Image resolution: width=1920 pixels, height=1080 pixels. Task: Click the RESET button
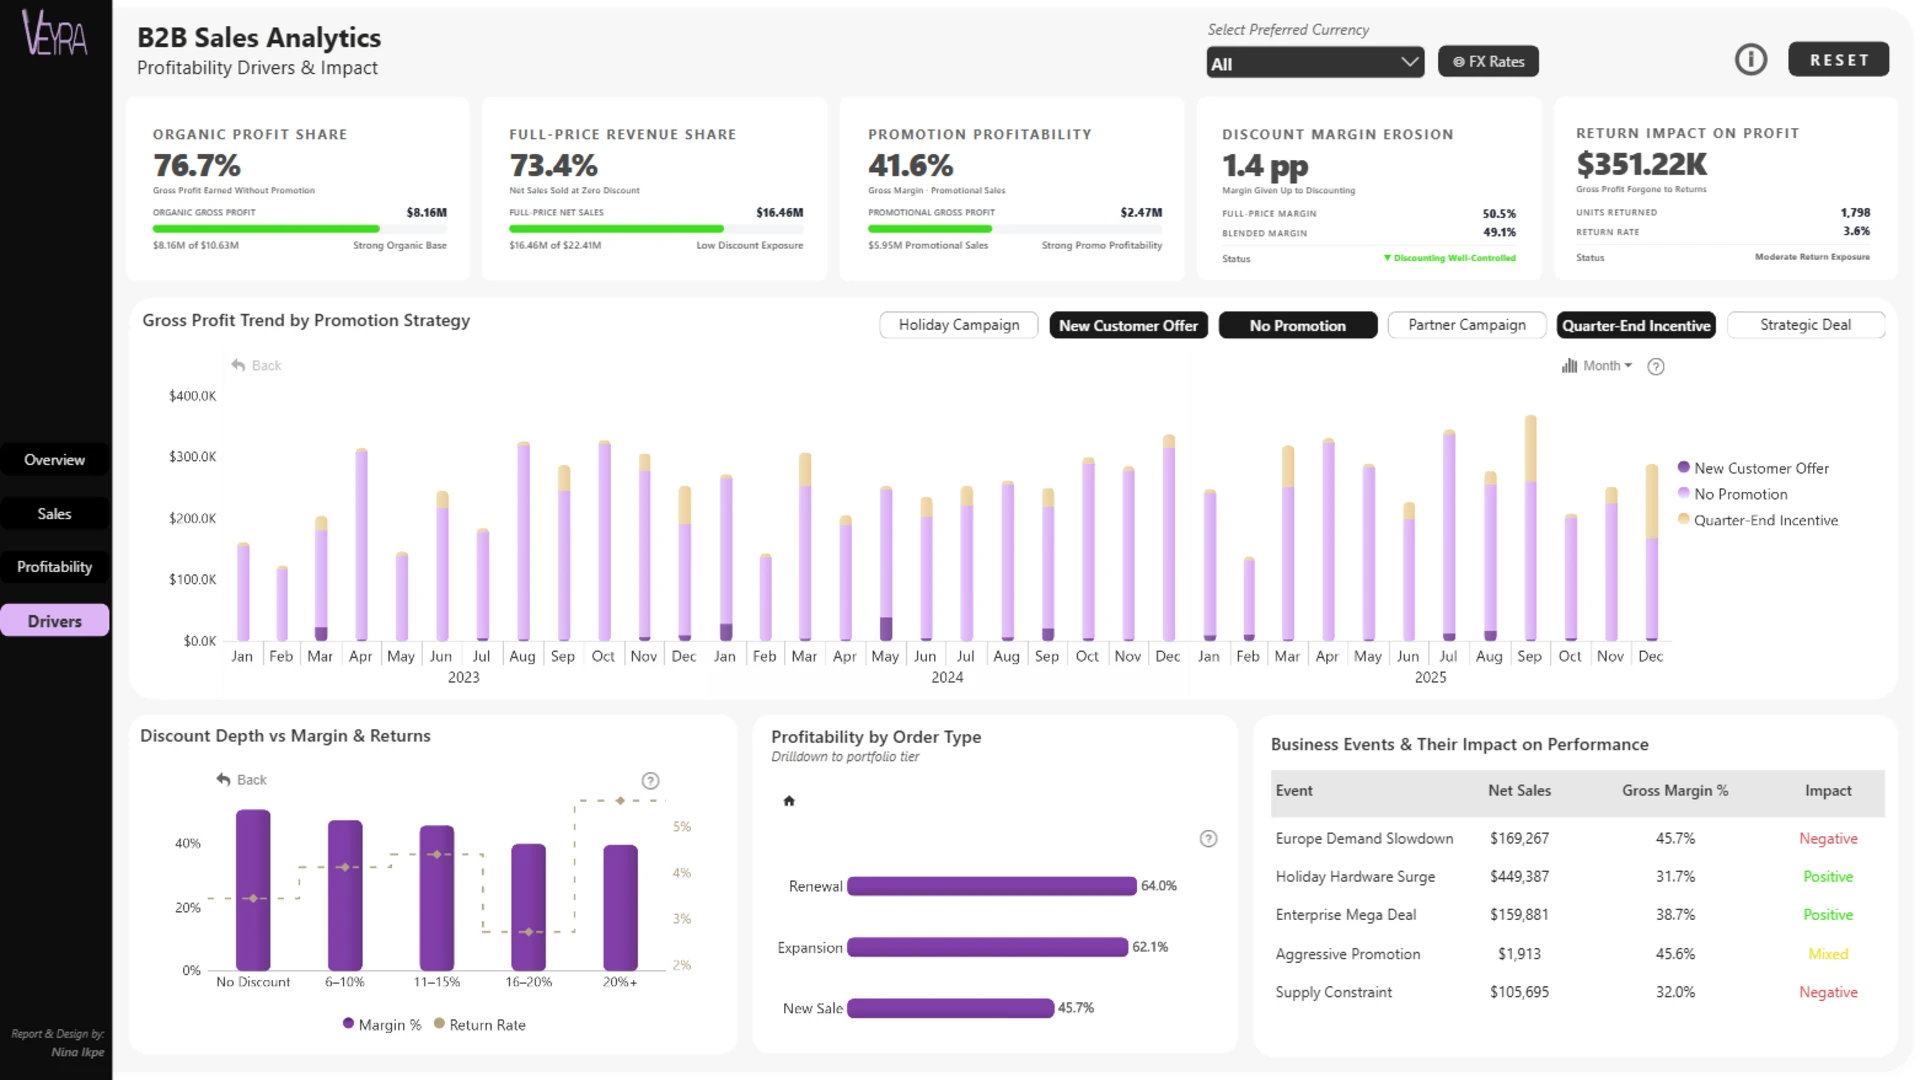pos(1838,60)
